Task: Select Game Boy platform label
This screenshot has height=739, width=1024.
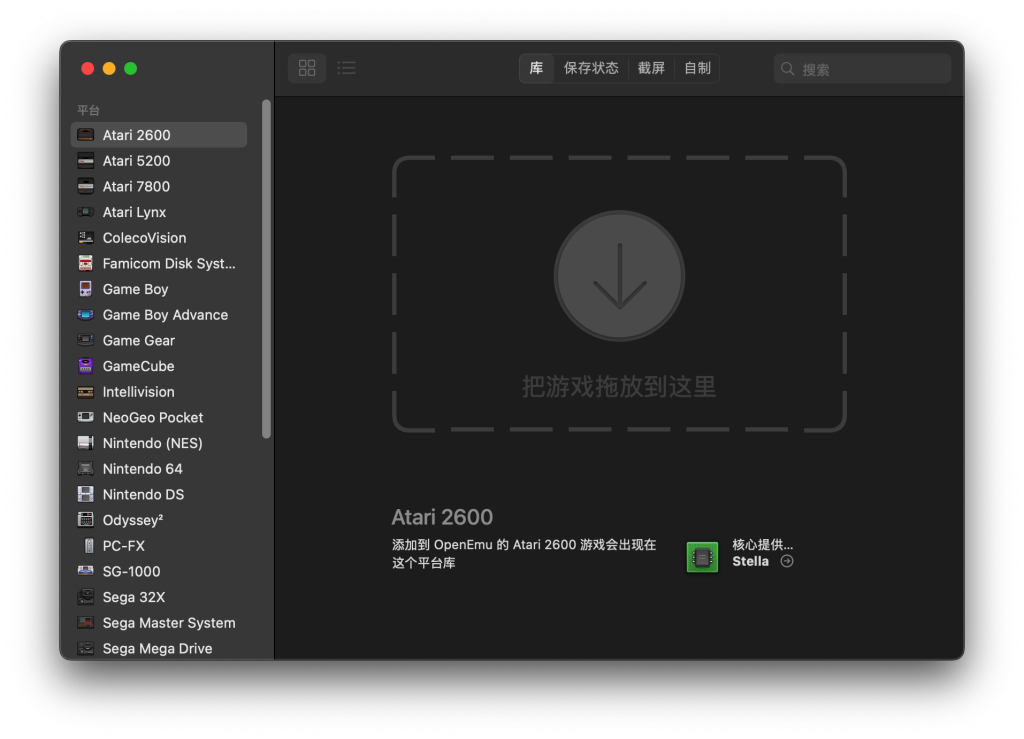Action: (135, 289)
